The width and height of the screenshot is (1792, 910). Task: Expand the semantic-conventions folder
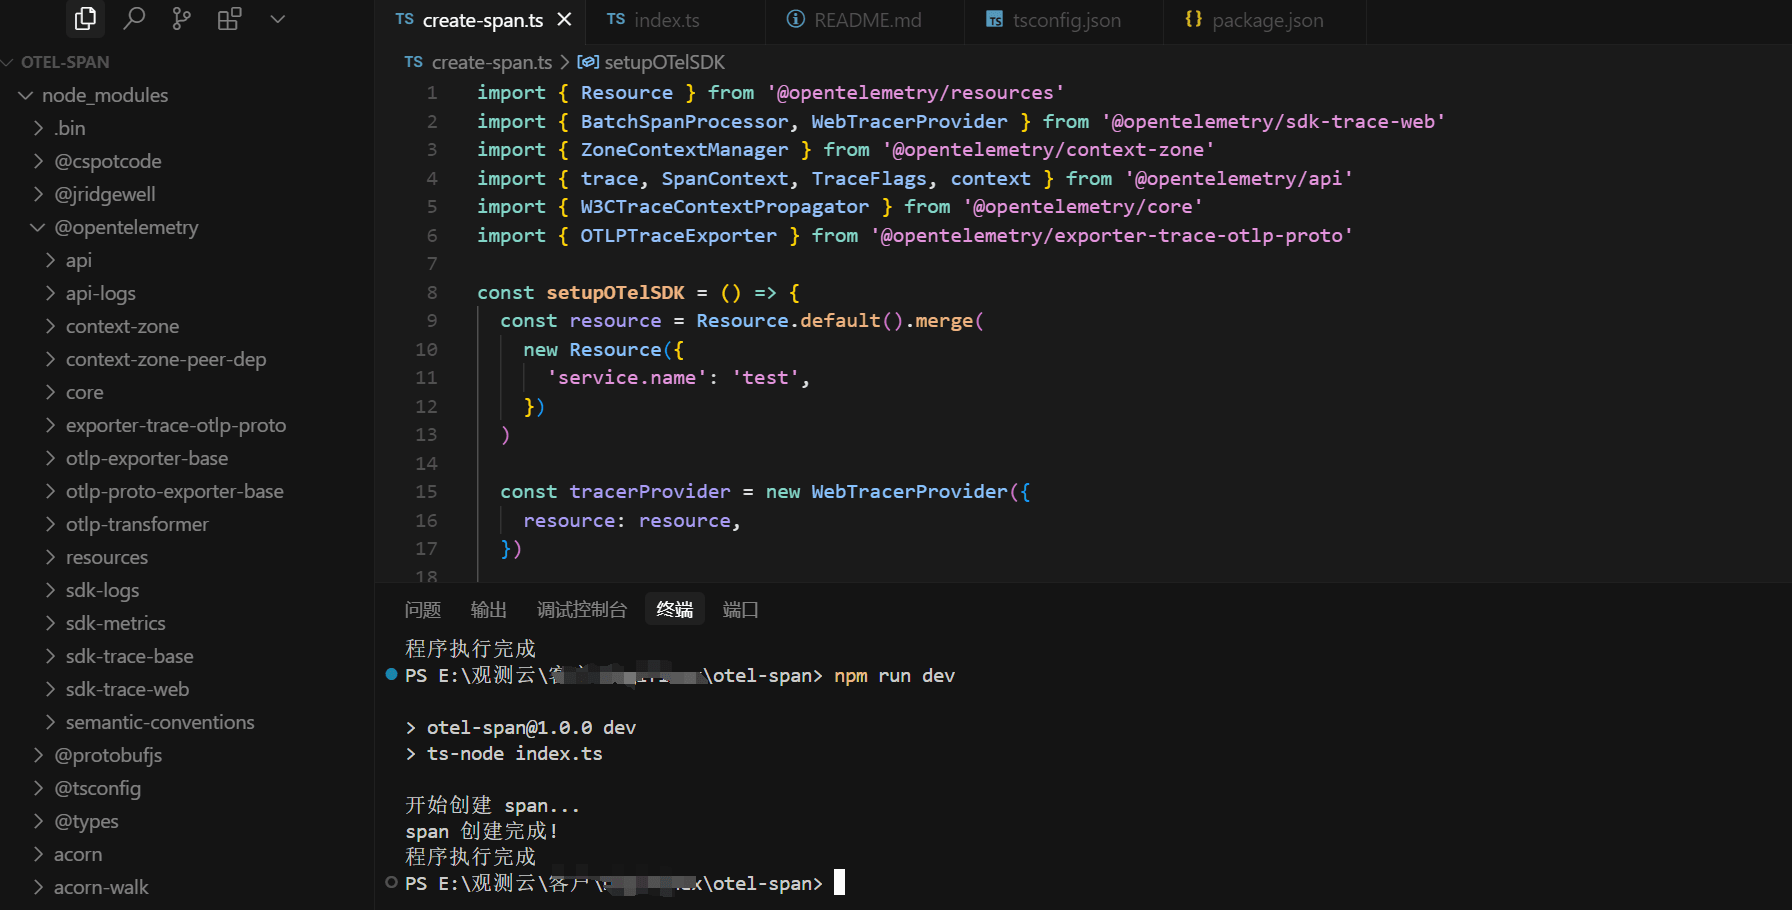(x=50, y=722)
